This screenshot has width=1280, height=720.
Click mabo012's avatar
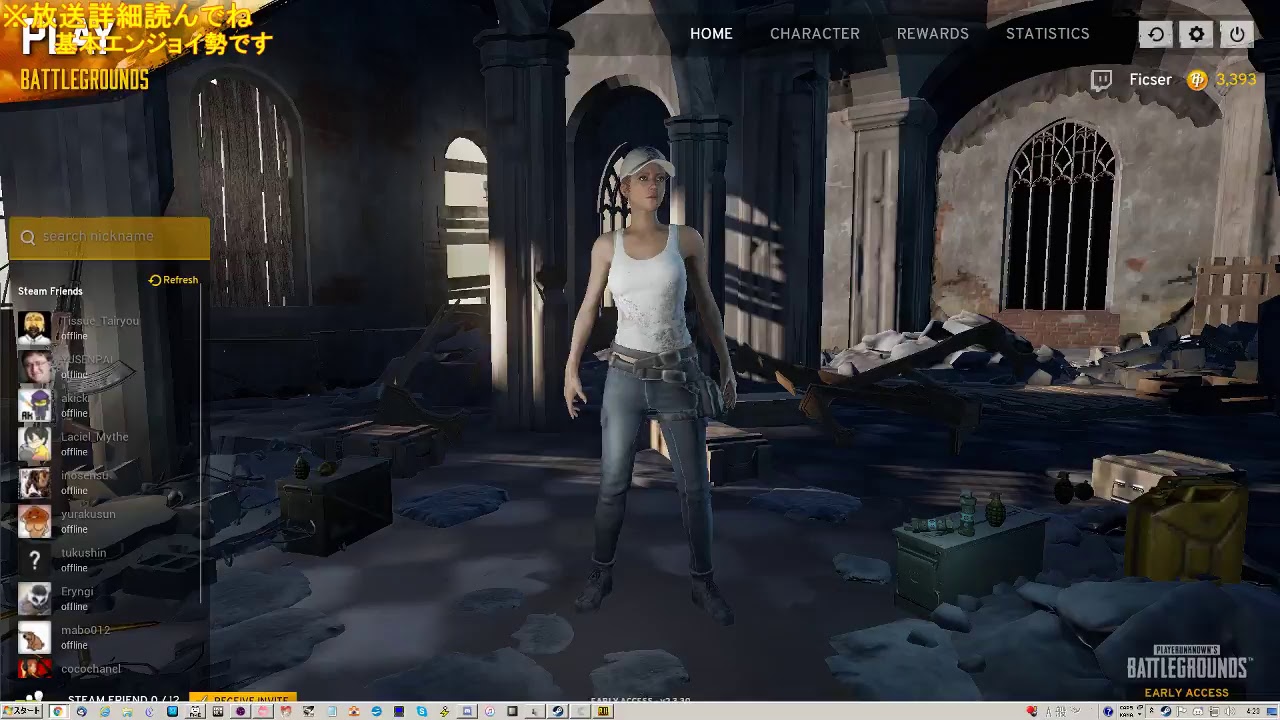(34, 637)
